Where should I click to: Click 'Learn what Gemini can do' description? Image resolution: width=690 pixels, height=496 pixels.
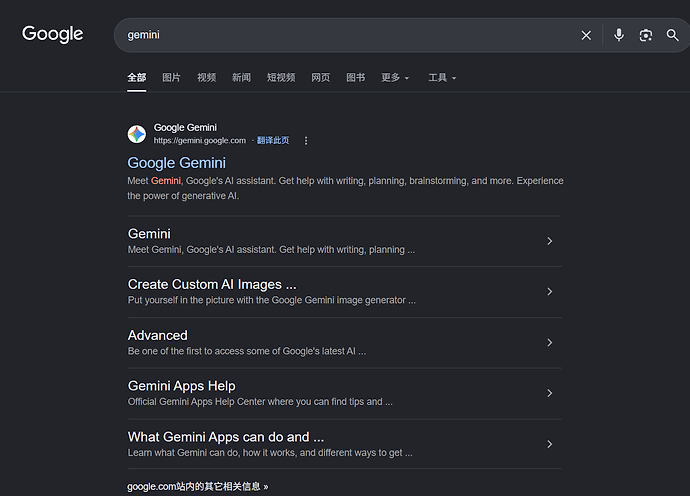pyautogui.click(x=270, y=453)
